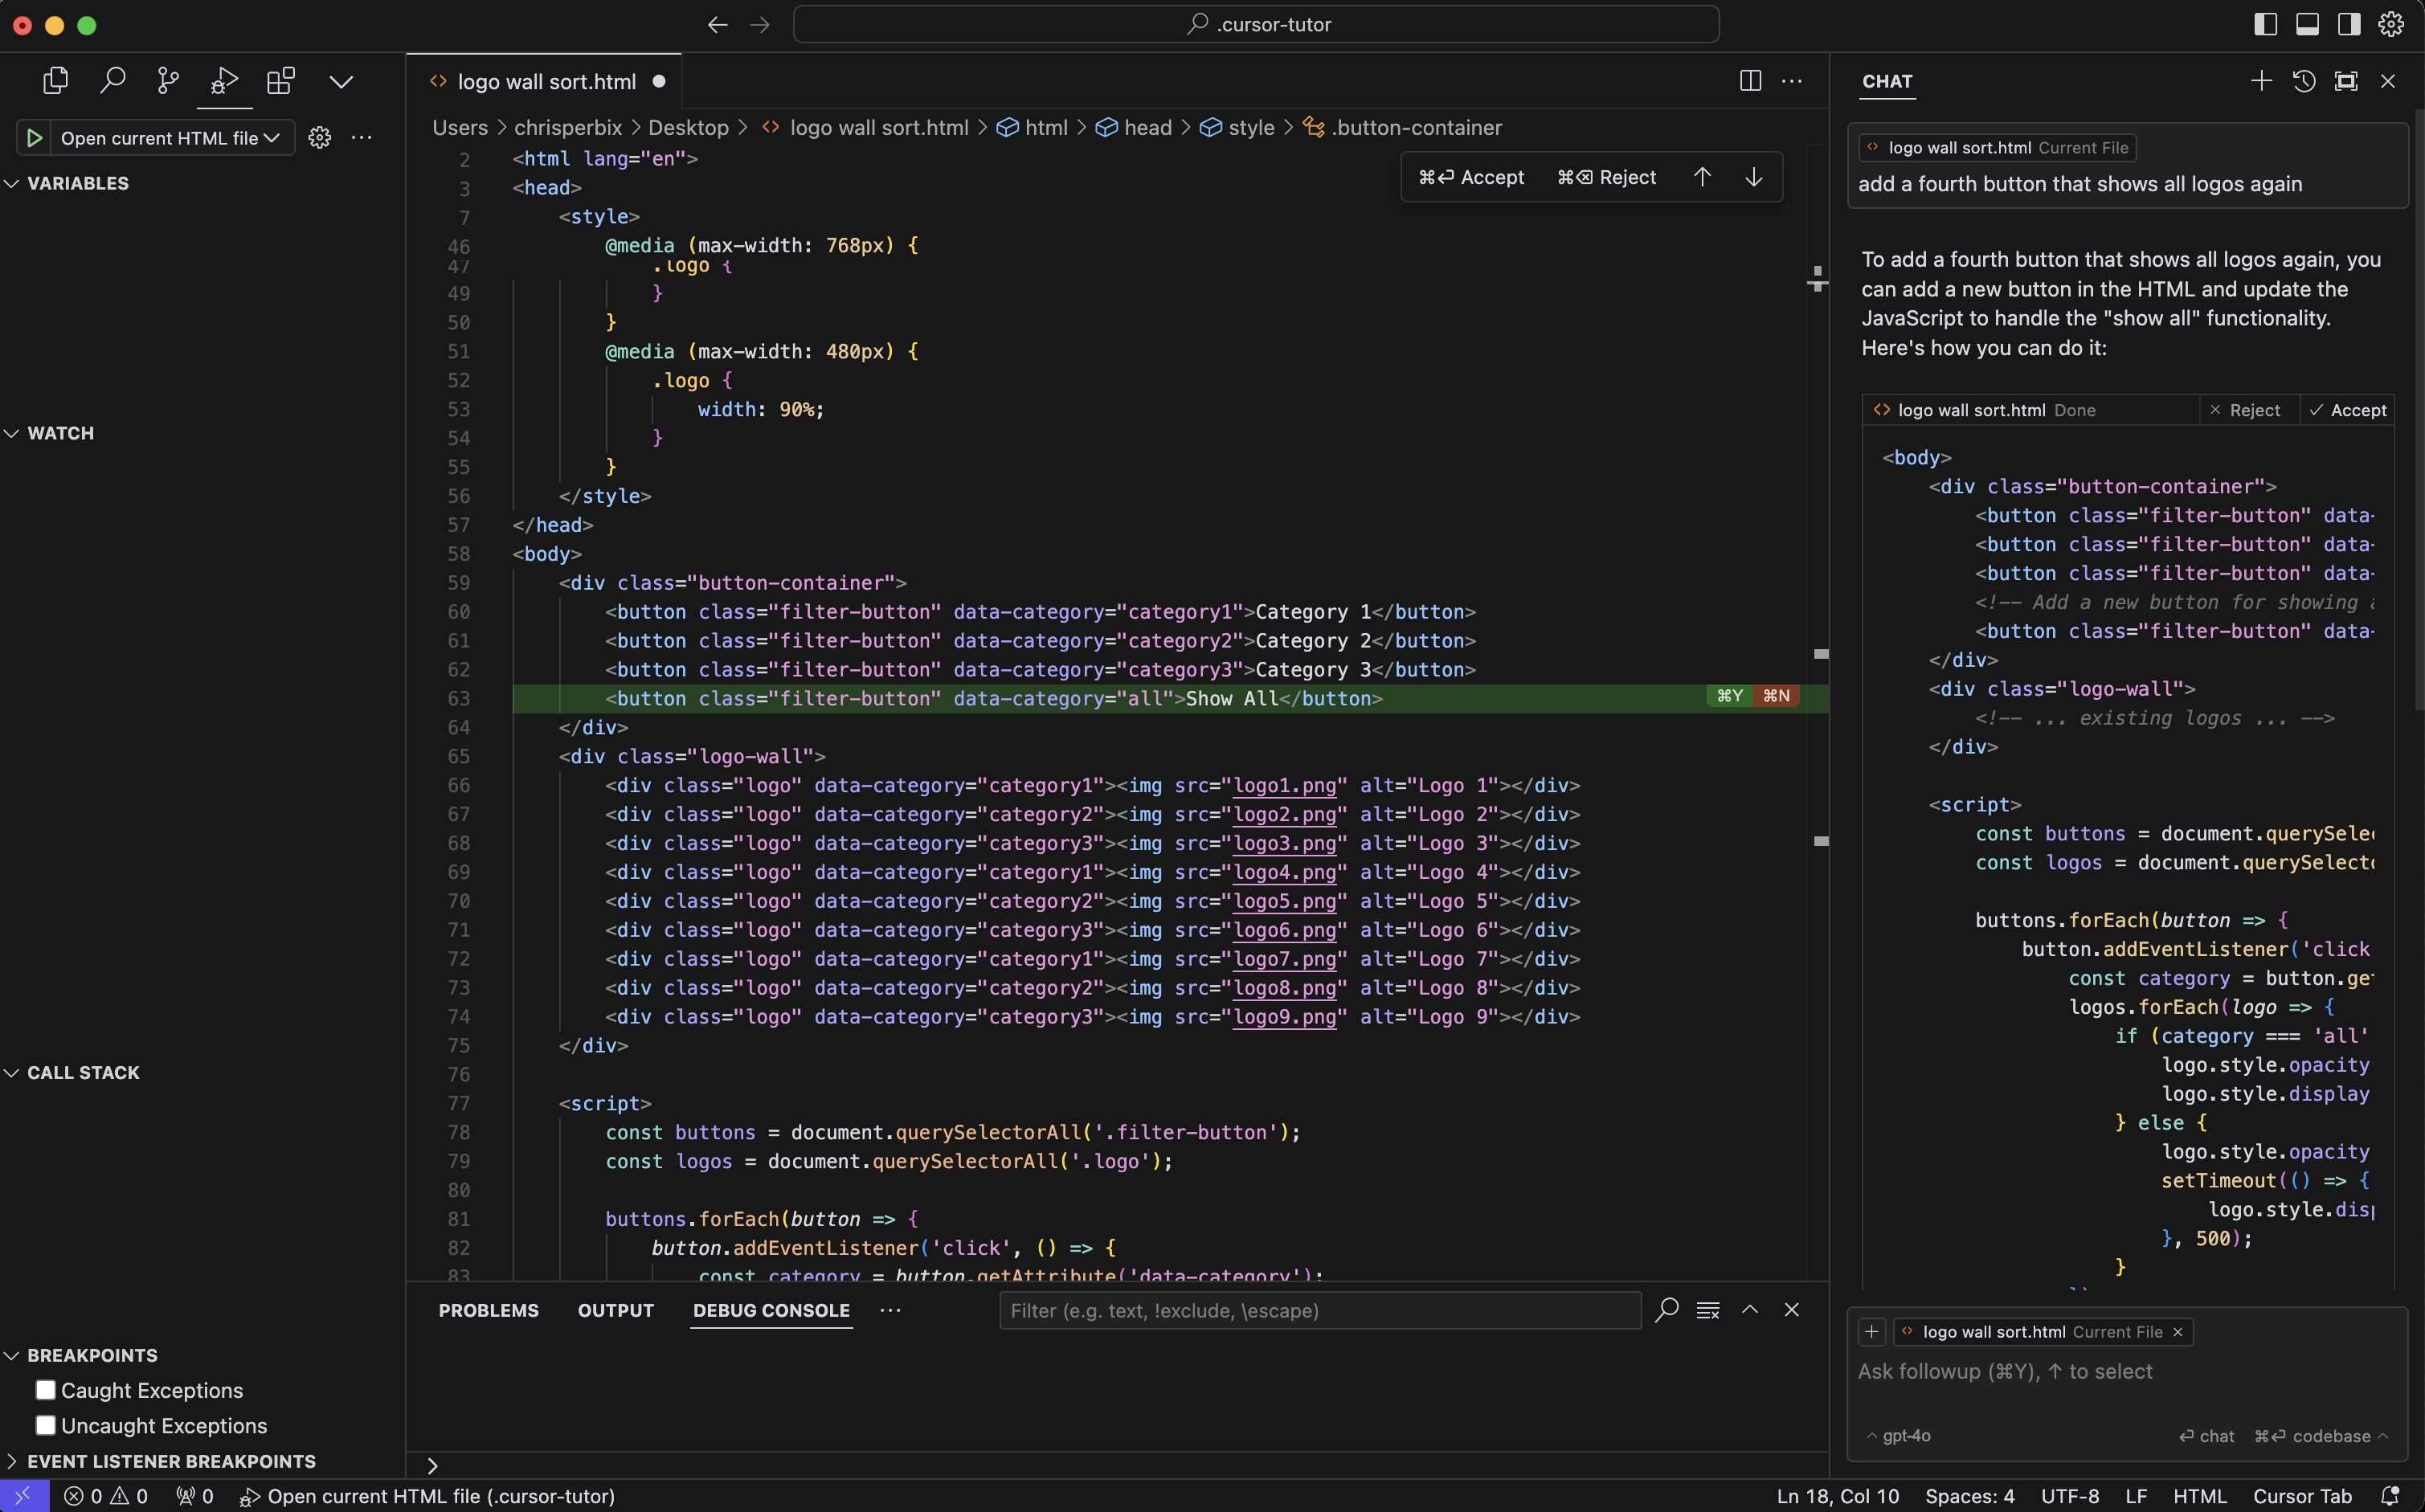Open the gpt-4o model selector
This screenshot has height=1512, width=2425.
point(1898,1436)
